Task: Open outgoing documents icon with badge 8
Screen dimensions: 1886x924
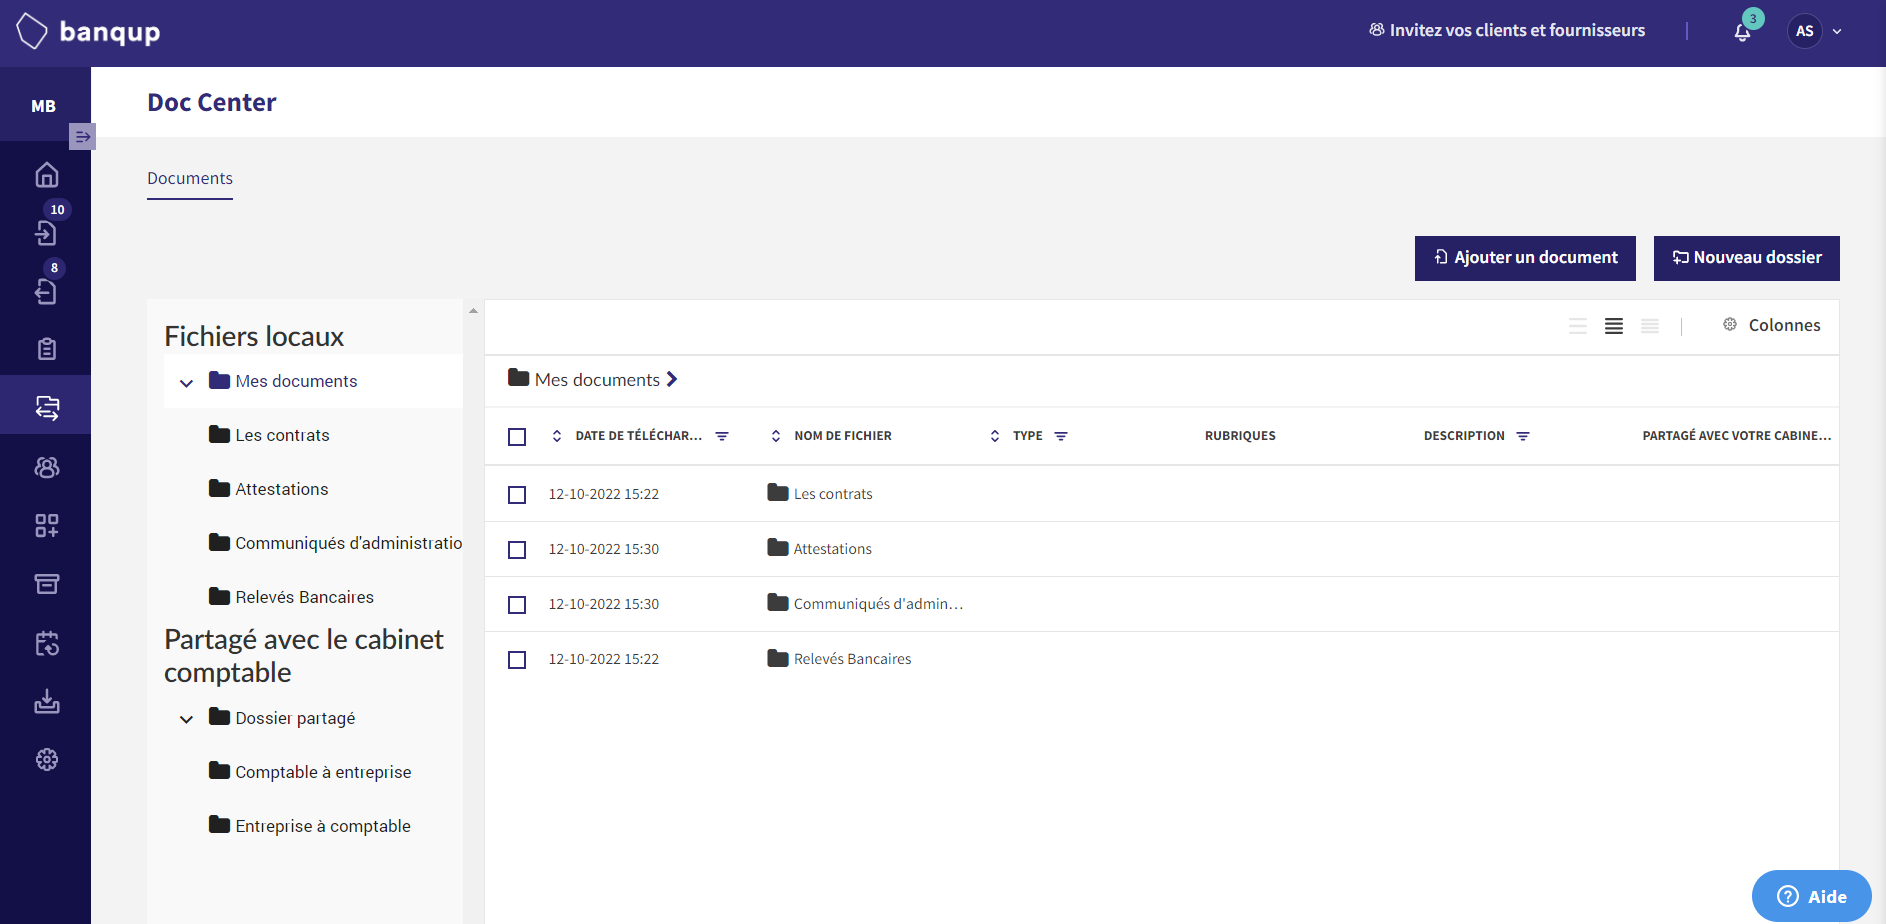Action: point(47,291)
